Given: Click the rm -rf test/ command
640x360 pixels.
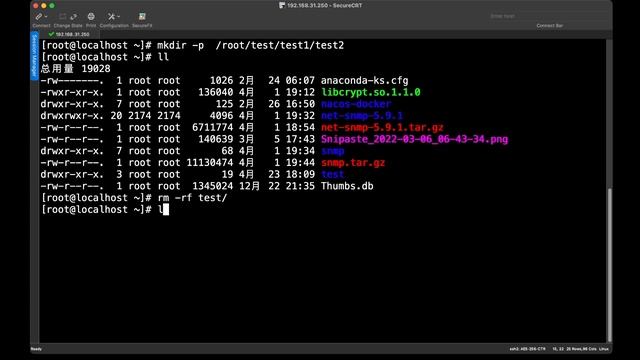Looking at the screenshot, I should coord(192,198).
